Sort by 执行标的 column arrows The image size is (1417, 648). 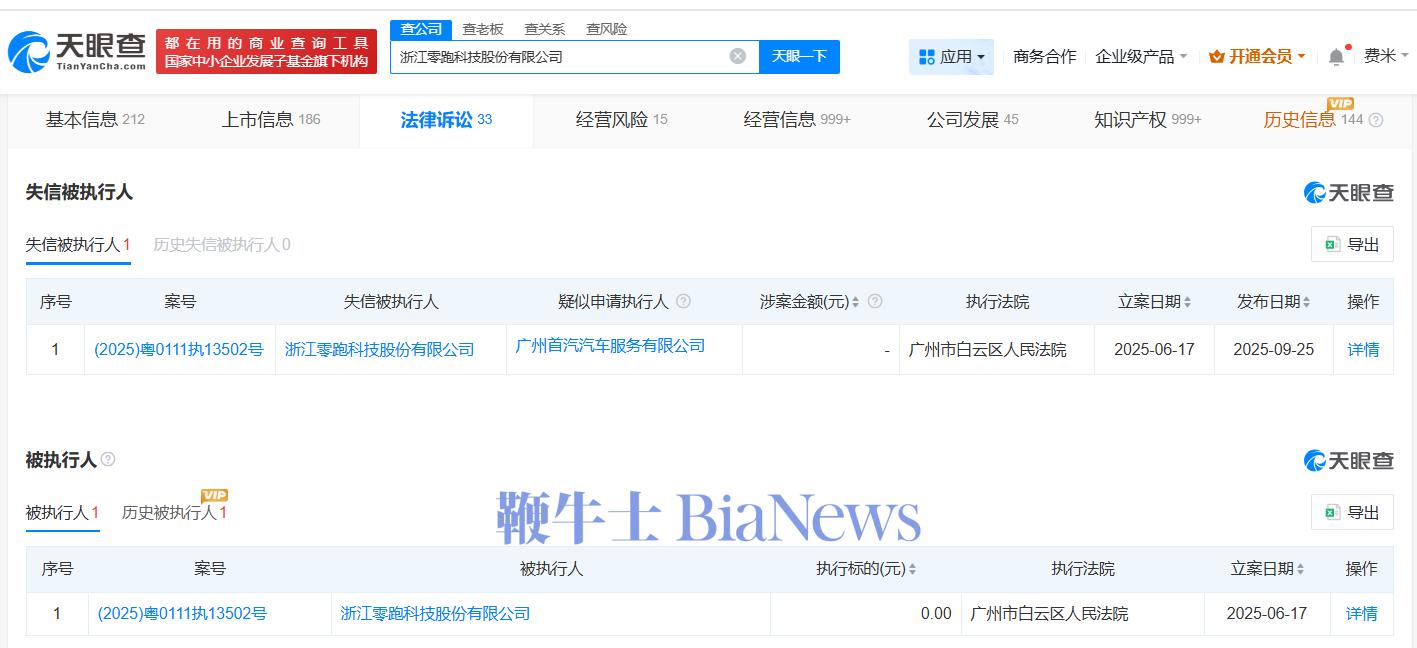coord(912,569)
